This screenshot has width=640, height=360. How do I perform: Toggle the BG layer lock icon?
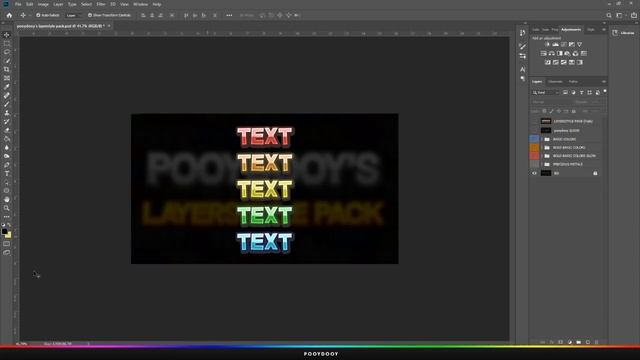(x=595, y=173)
